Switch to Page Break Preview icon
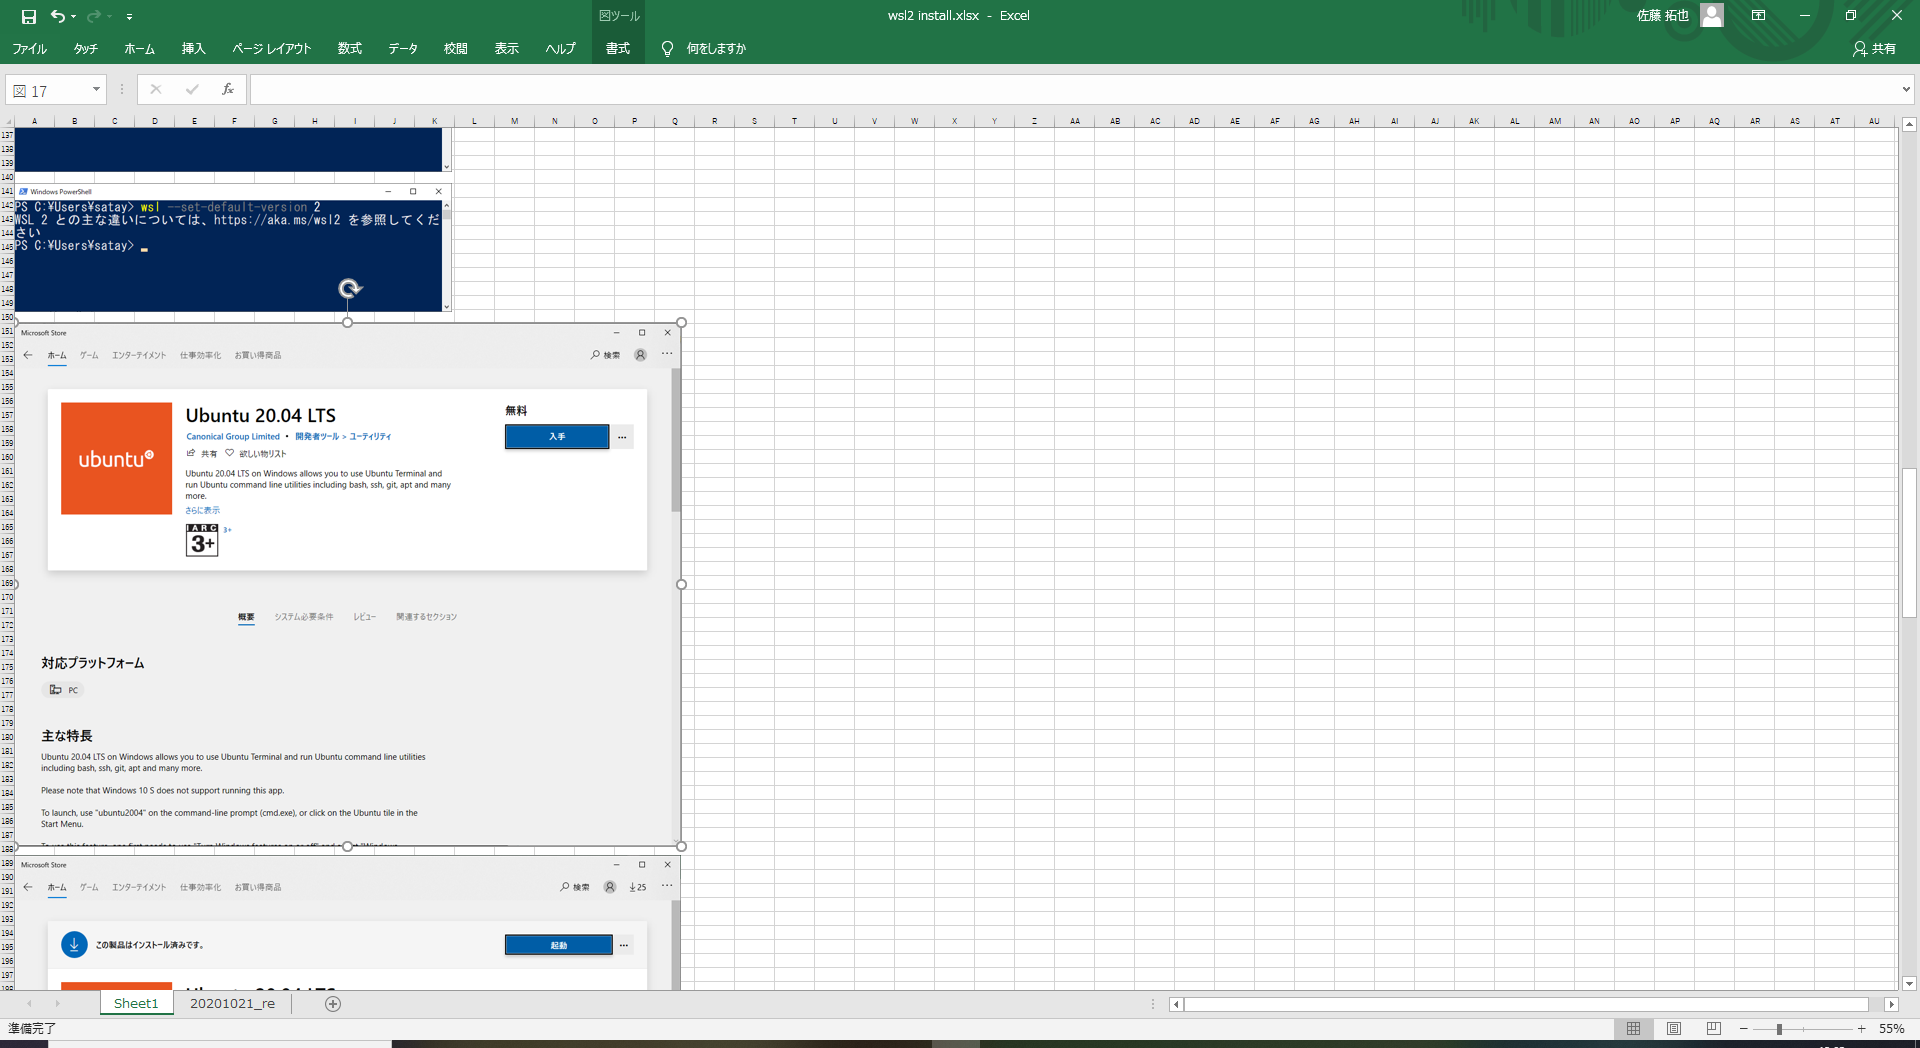The image size is (1920, 1048). point(1714,1029)
